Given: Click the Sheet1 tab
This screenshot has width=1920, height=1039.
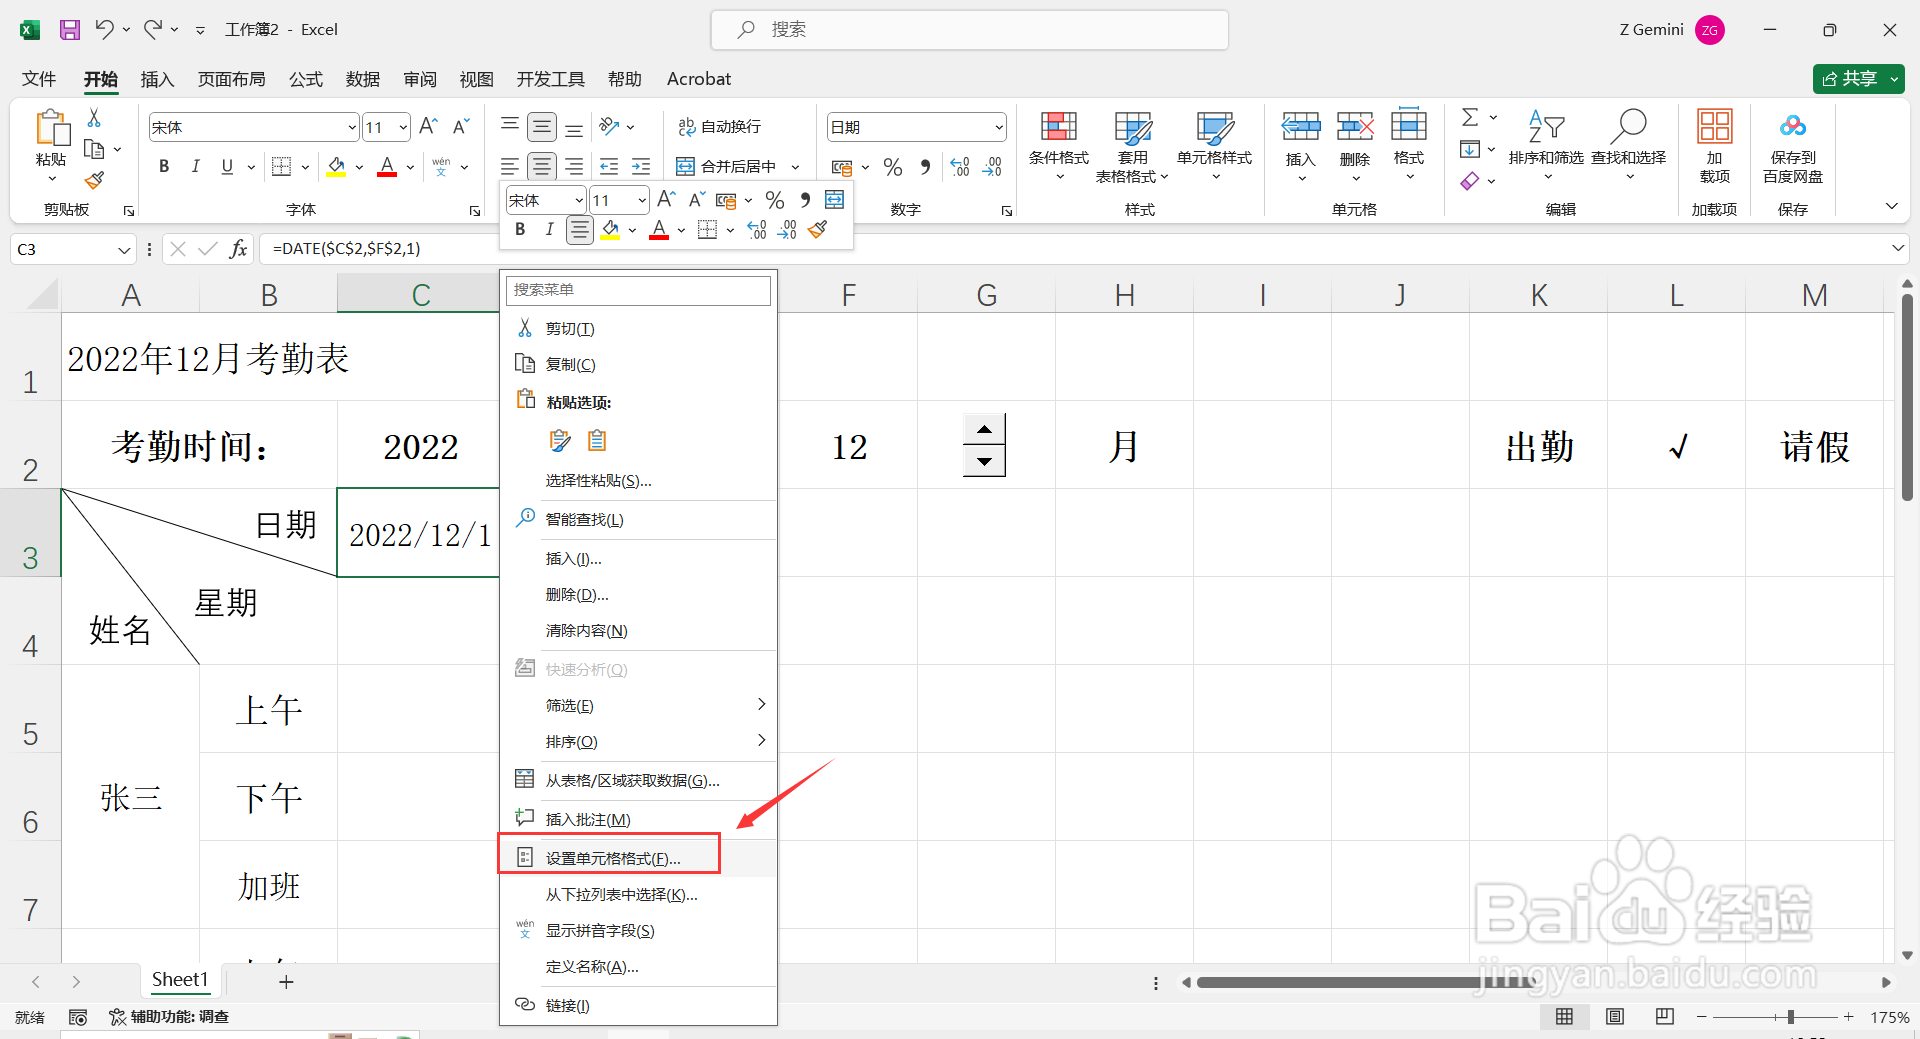Looking at the screenshot, I should pos(180,980).
